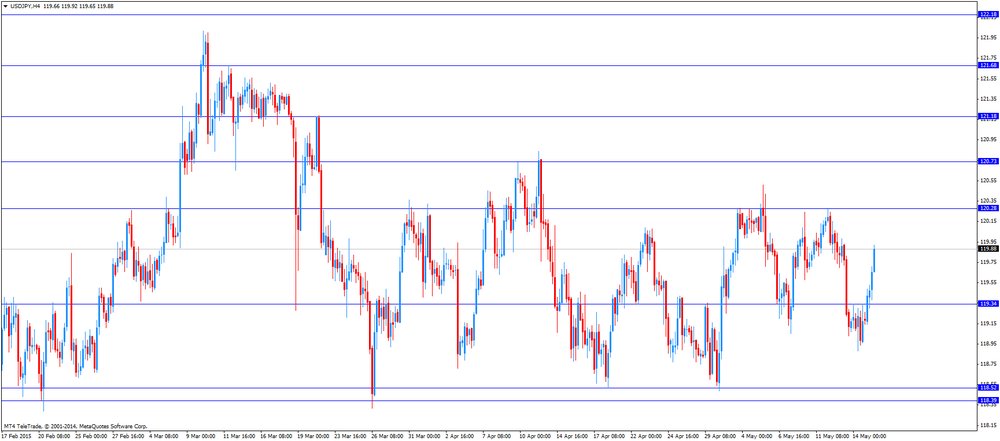
Task: Select the 118.39 price level label
Action: pos(988,400)
